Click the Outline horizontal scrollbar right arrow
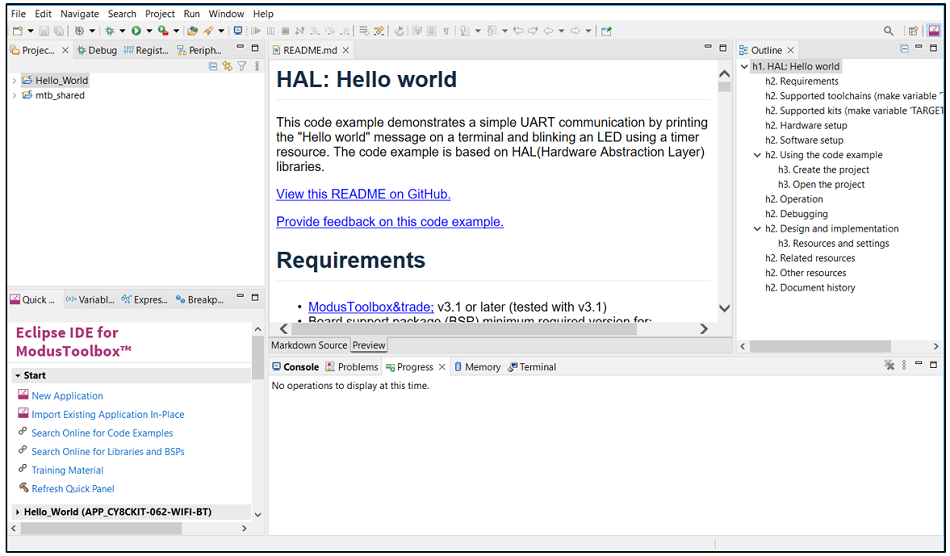The height and width of the screenshot is (556, 950). point(936,346)
